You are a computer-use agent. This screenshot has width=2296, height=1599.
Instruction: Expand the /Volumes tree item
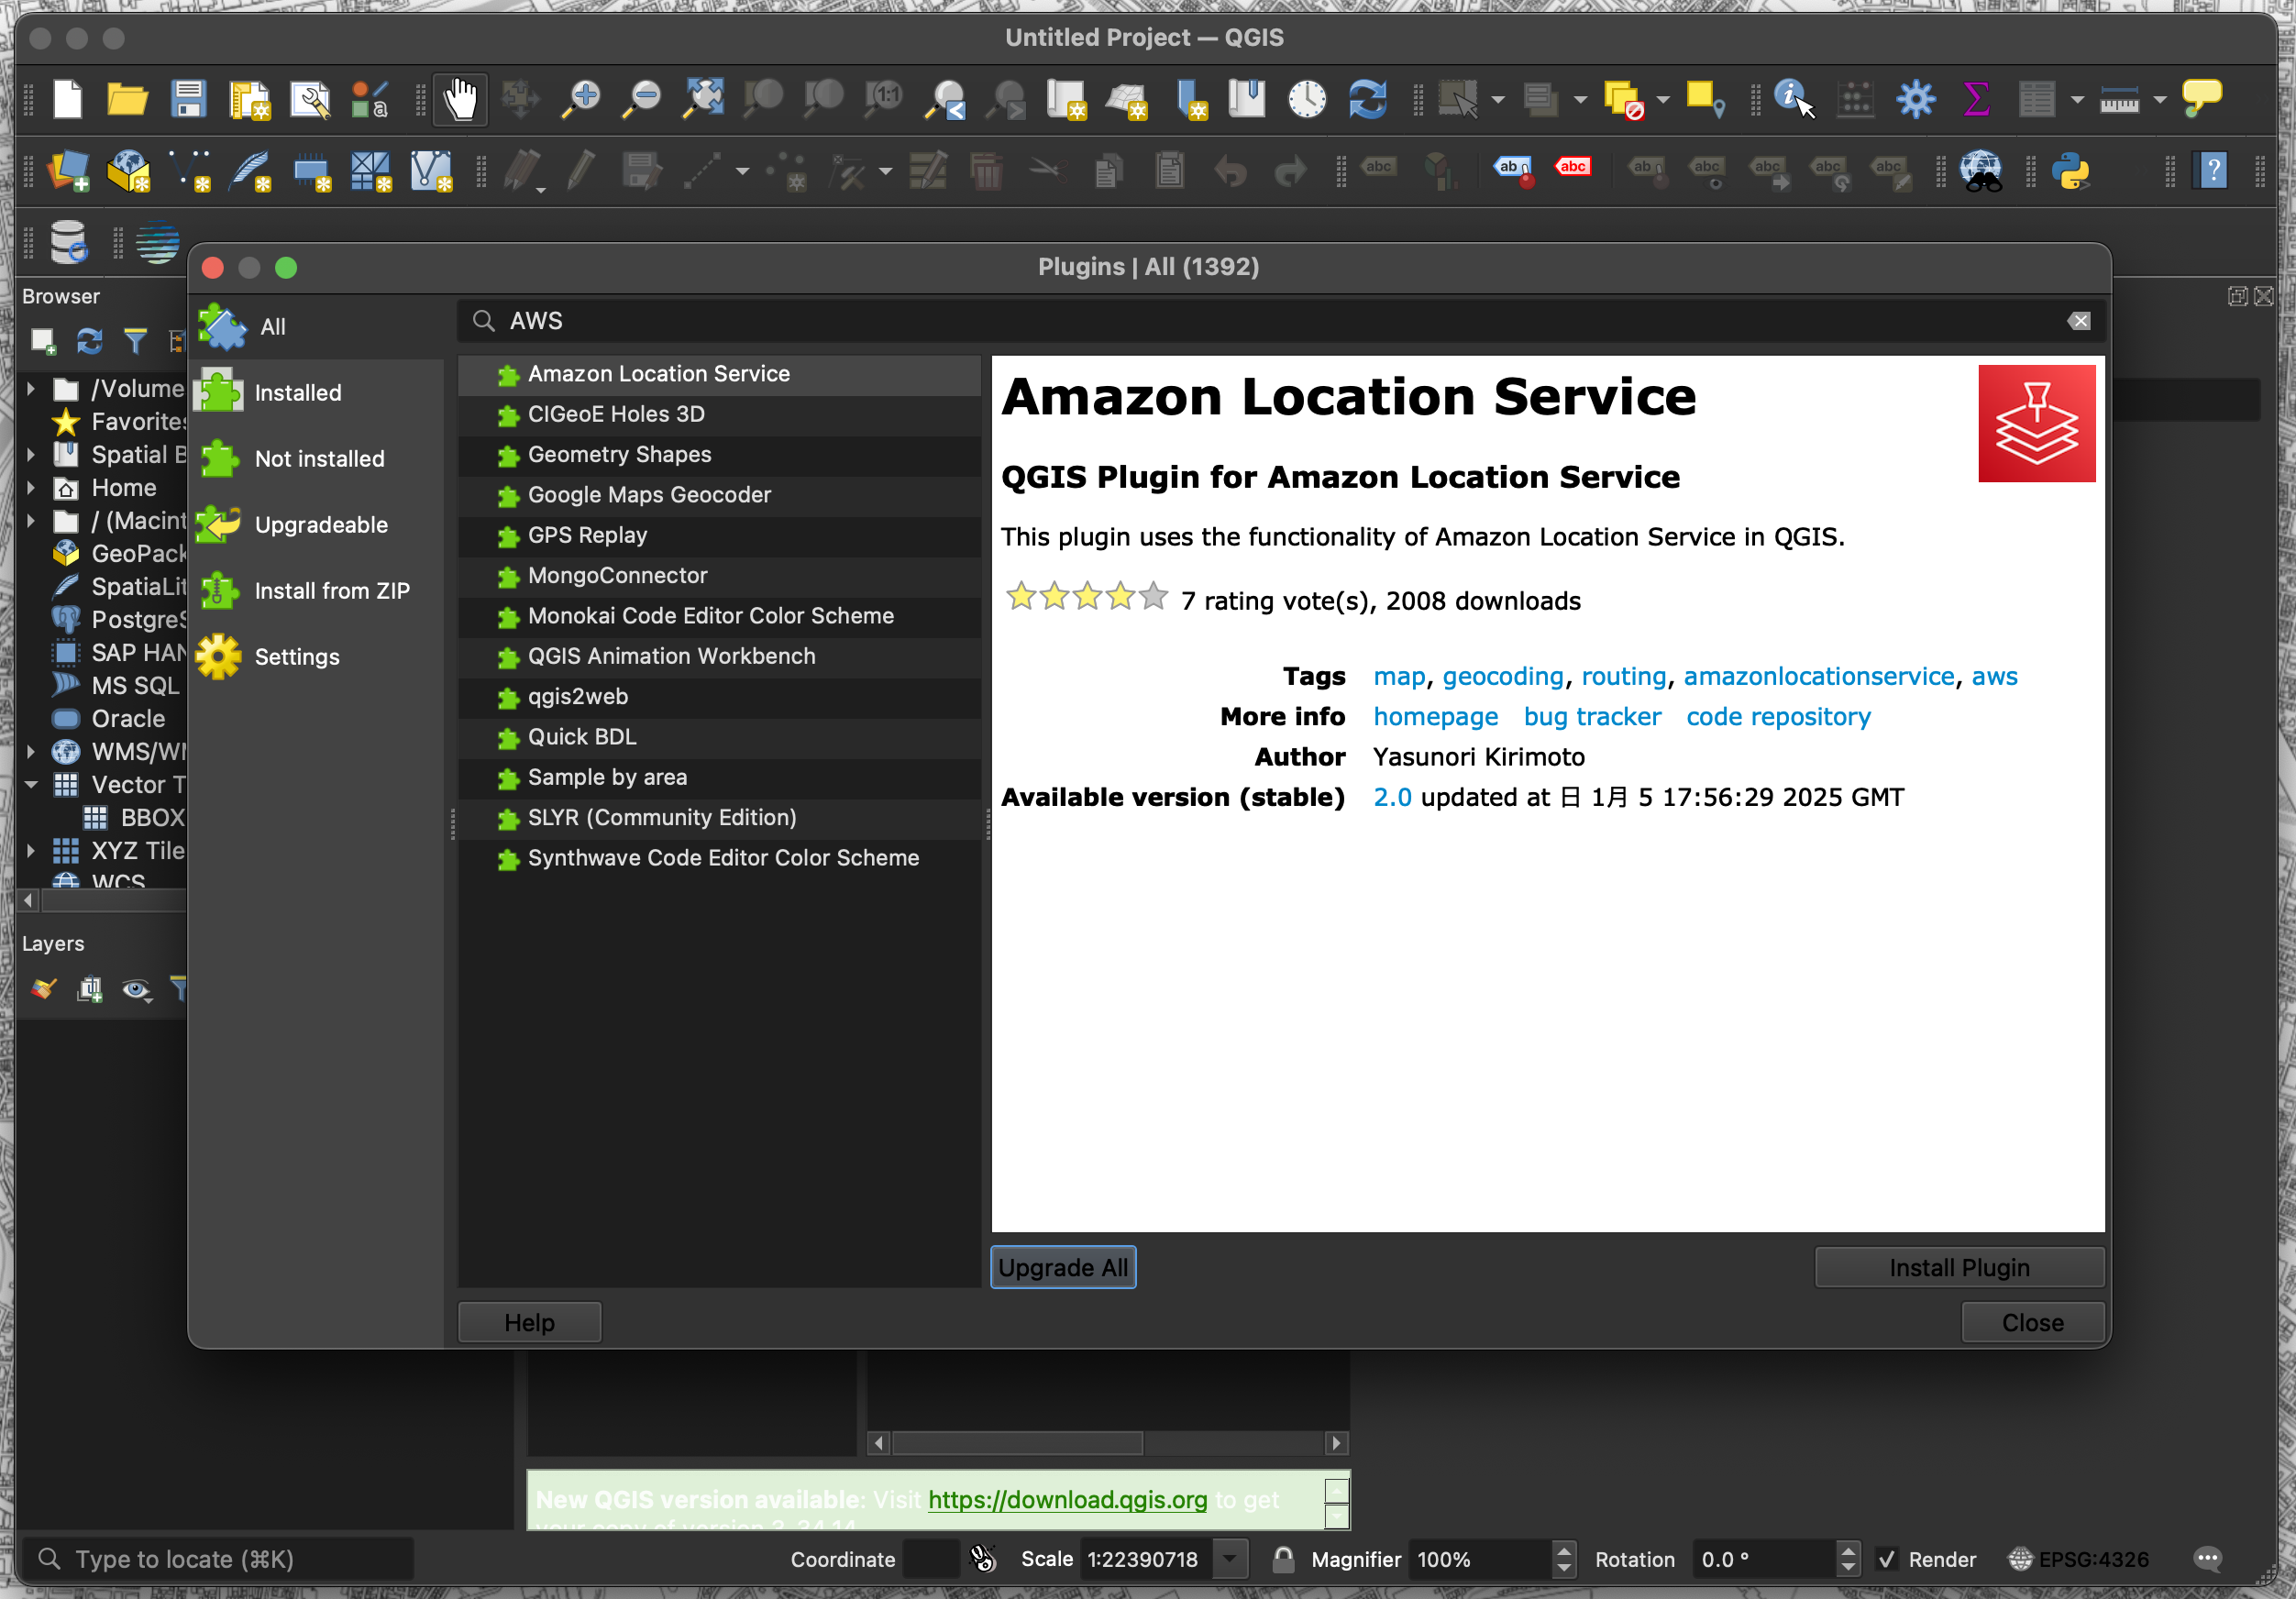[31, 388]
